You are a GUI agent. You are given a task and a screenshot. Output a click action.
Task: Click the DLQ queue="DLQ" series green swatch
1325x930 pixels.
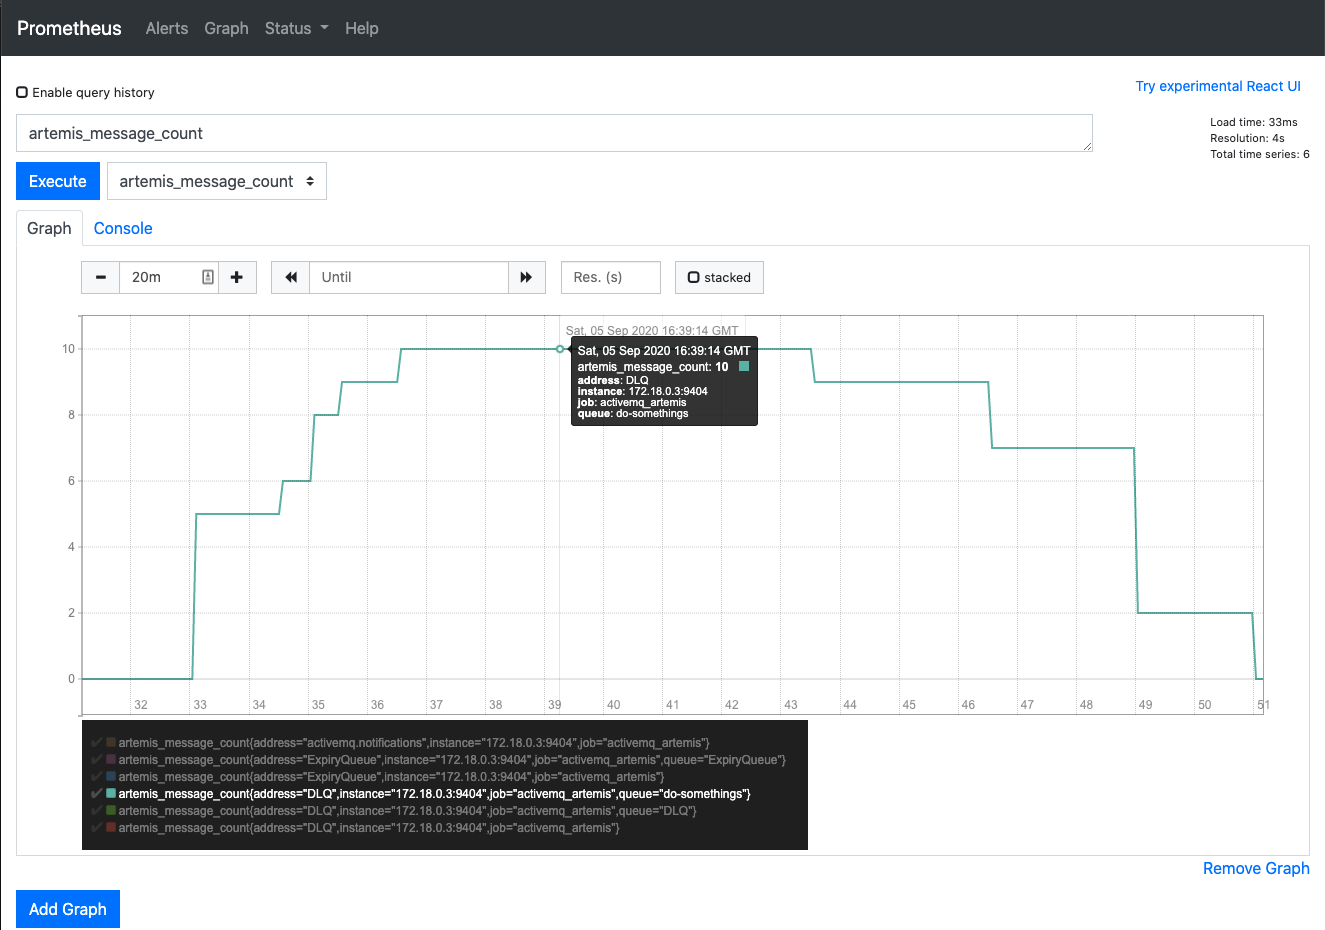coord(111,811)
